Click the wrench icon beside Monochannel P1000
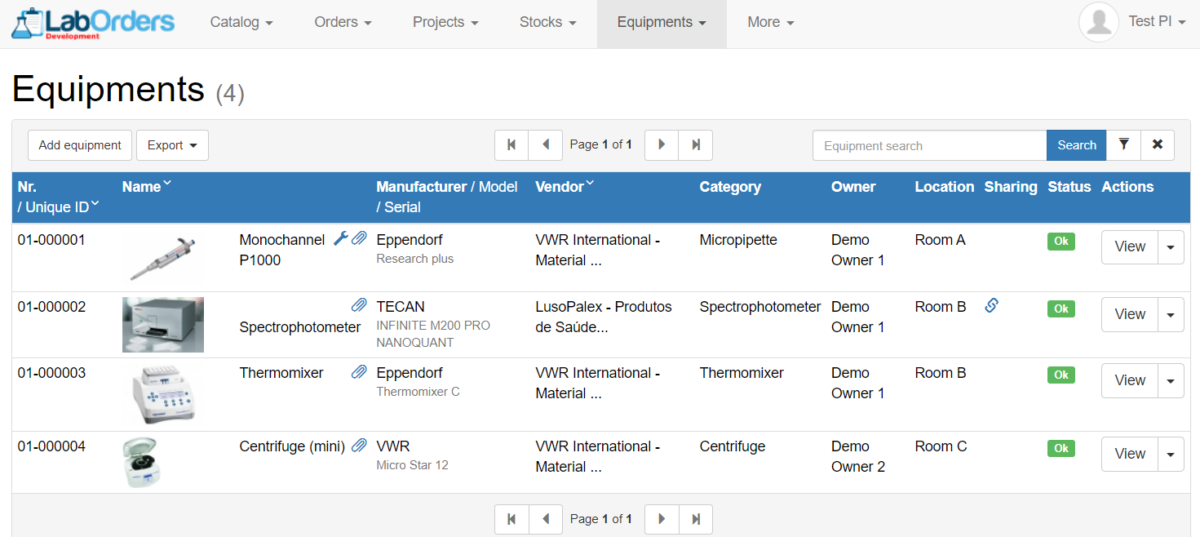This screenshot has height=537, width=1200. pos(340,239)
